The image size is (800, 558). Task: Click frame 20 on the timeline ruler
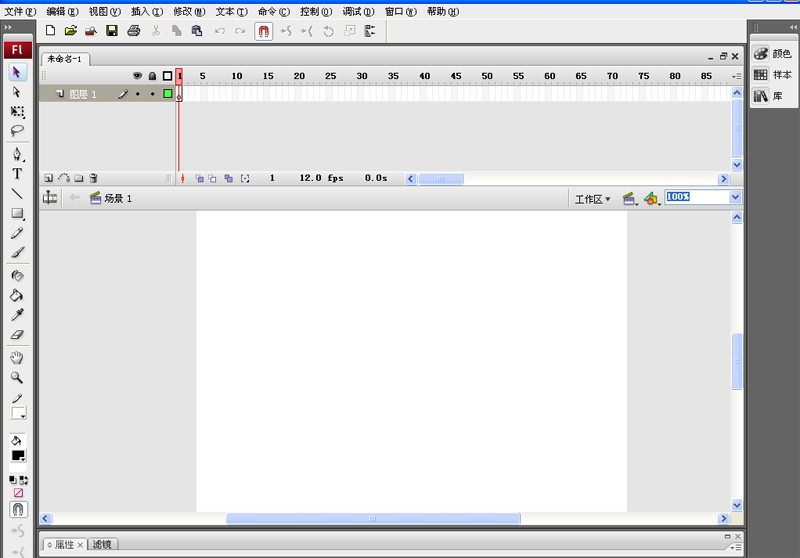point(299,76)
